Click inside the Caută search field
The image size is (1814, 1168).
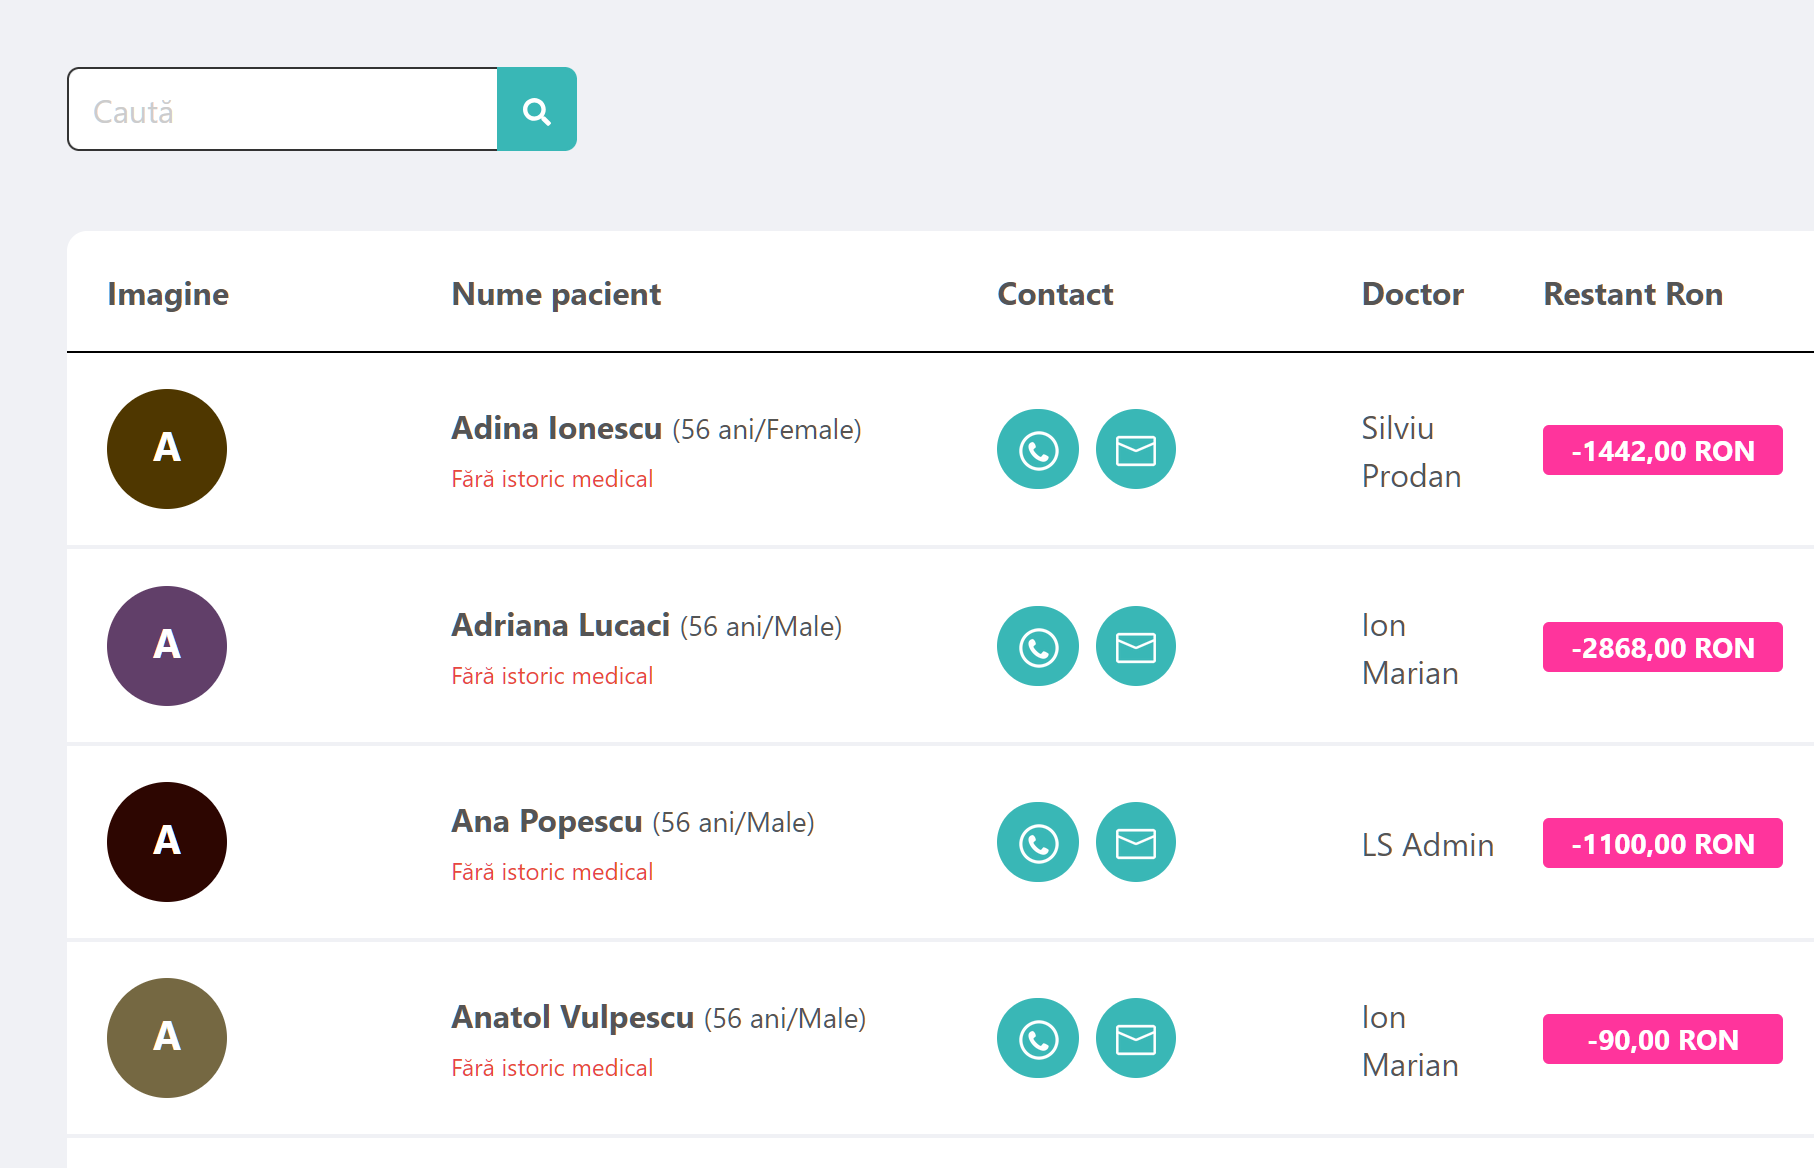[280, 108]
